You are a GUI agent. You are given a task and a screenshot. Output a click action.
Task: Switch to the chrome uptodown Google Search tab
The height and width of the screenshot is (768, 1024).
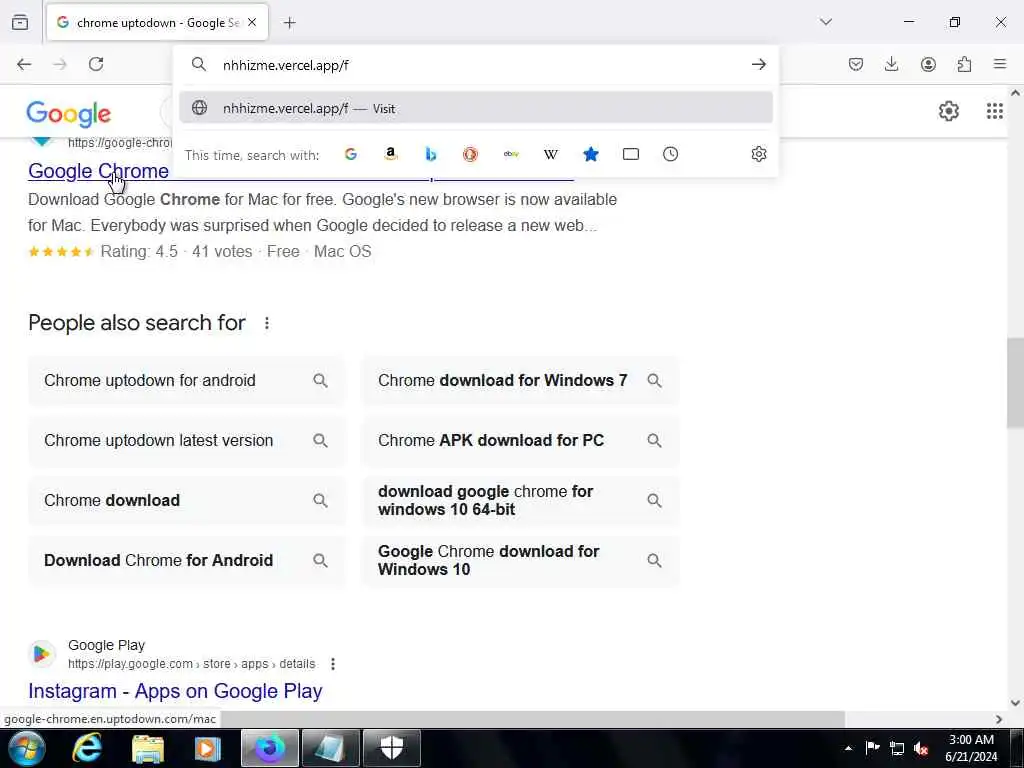(157, 23)
